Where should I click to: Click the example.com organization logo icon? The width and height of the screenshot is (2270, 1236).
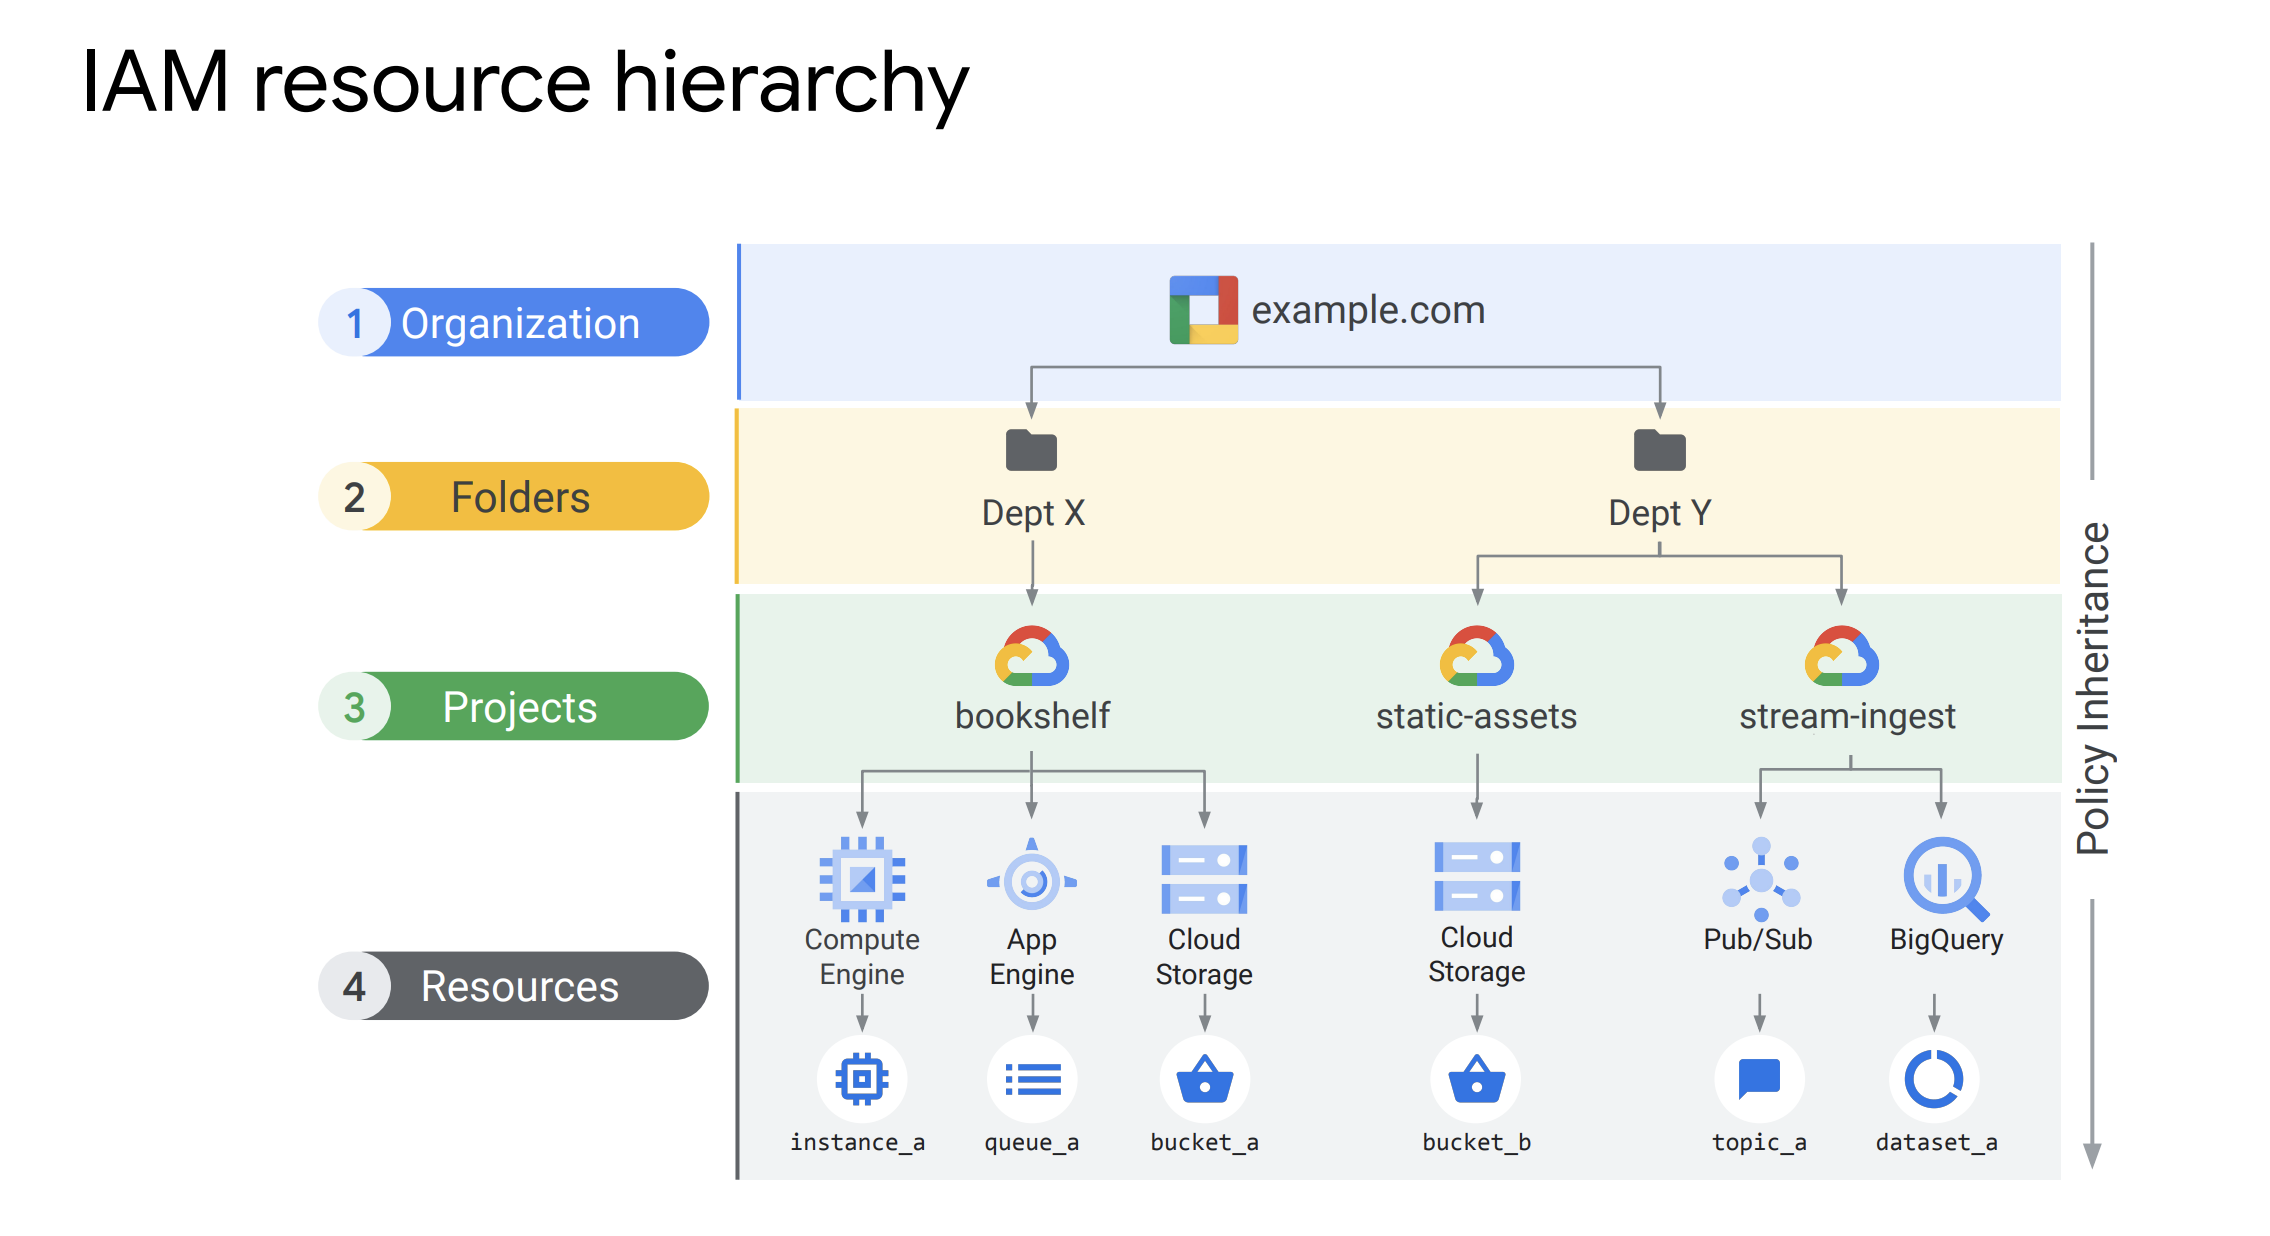[1203, 310]
